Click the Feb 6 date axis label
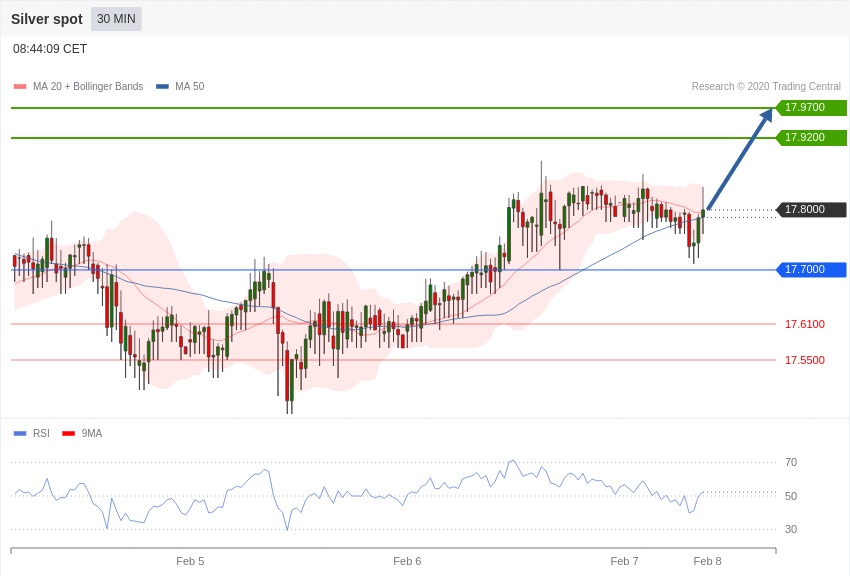 pyautogui.click(x=407, y=561)
